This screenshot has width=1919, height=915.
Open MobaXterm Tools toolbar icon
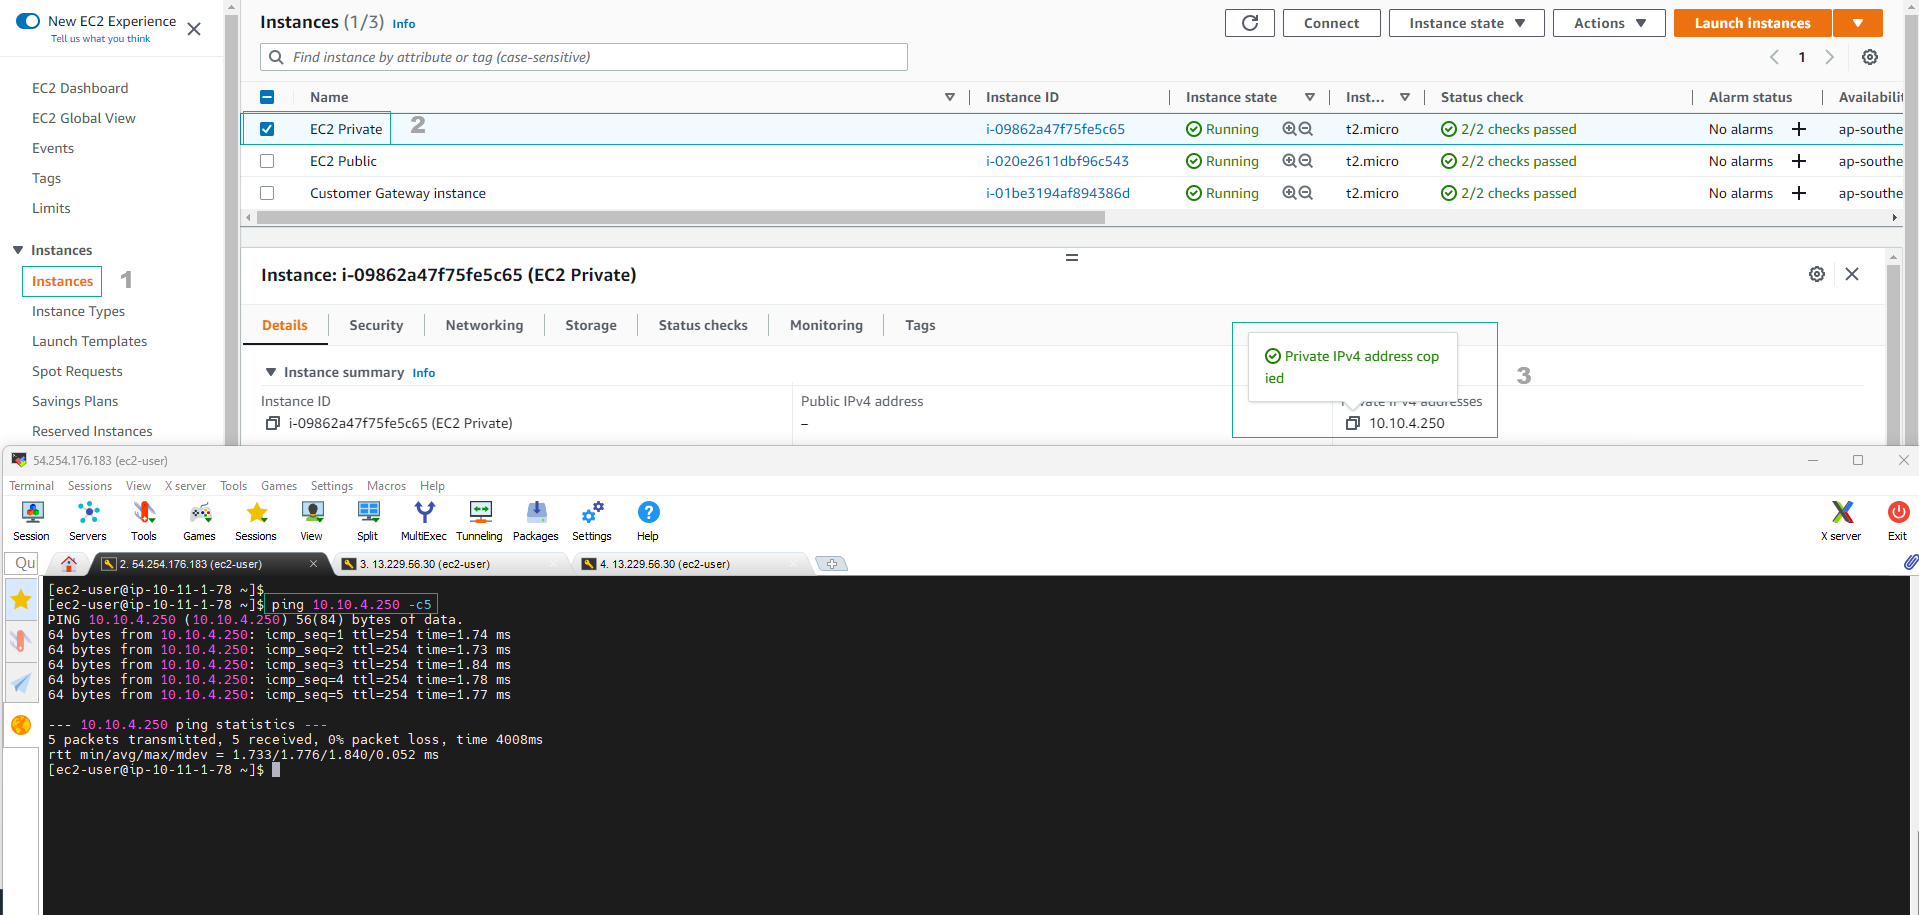(144, 520)
